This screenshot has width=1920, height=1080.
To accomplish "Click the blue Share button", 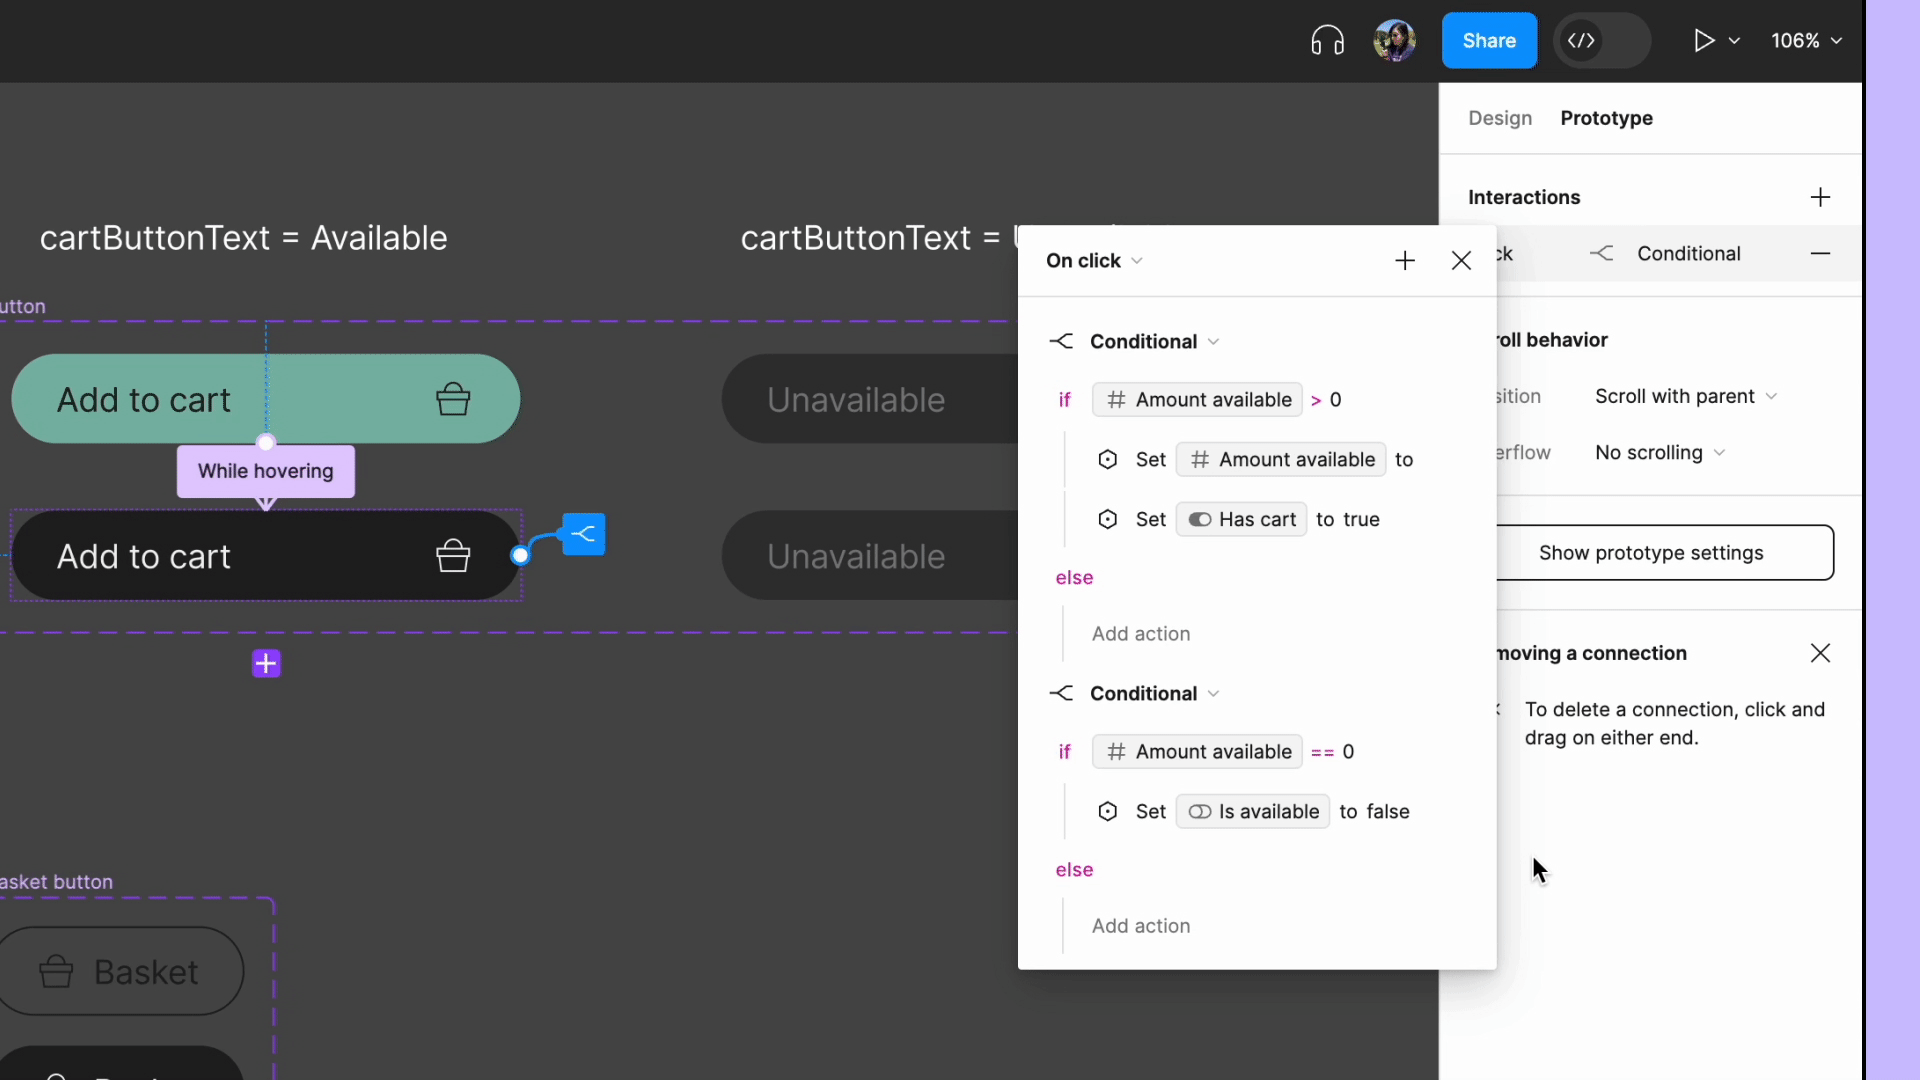I will click(x=1489, y=41).
